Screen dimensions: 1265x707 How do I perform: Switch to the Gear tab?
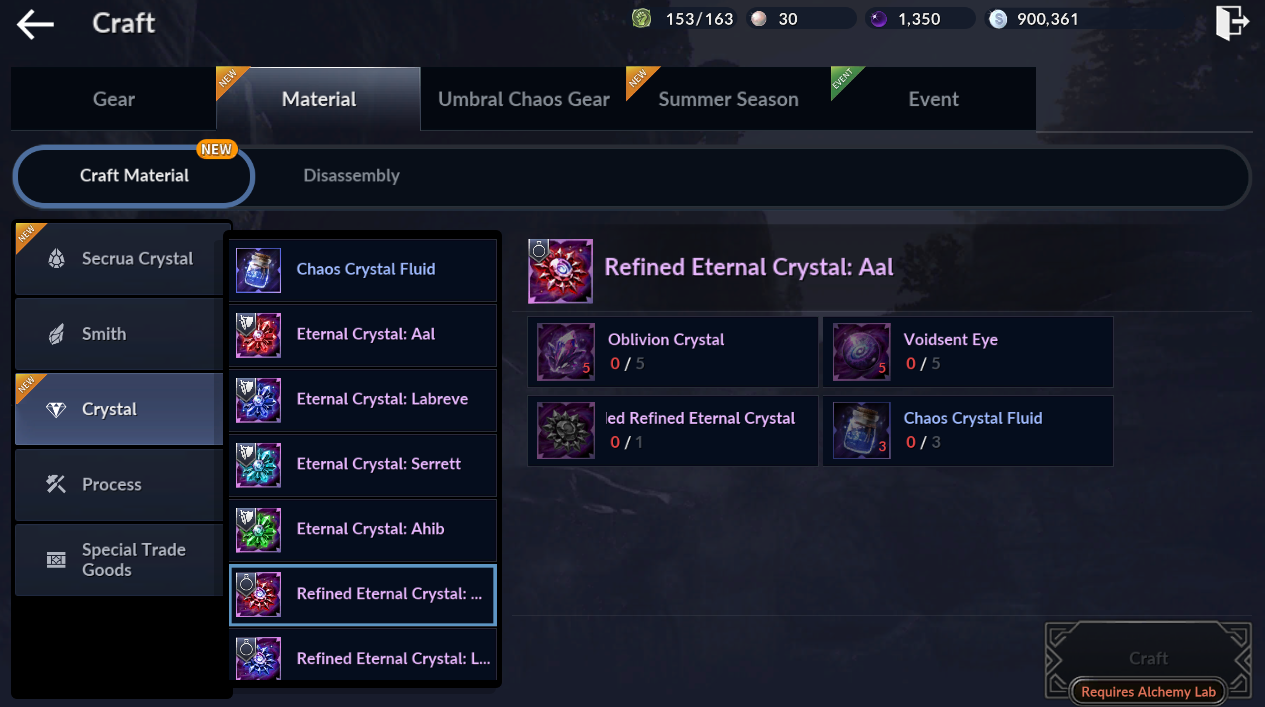[x=114, y=99]
